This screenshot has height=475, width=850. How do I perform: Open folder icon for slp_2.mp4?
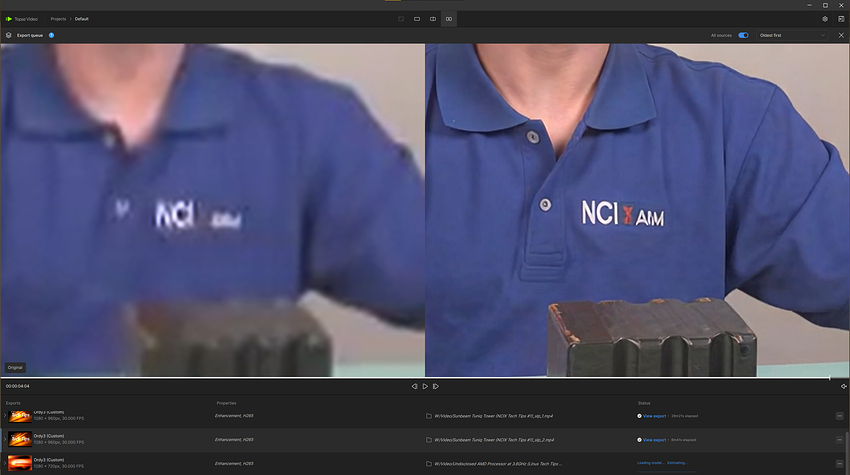coord(429,440)
